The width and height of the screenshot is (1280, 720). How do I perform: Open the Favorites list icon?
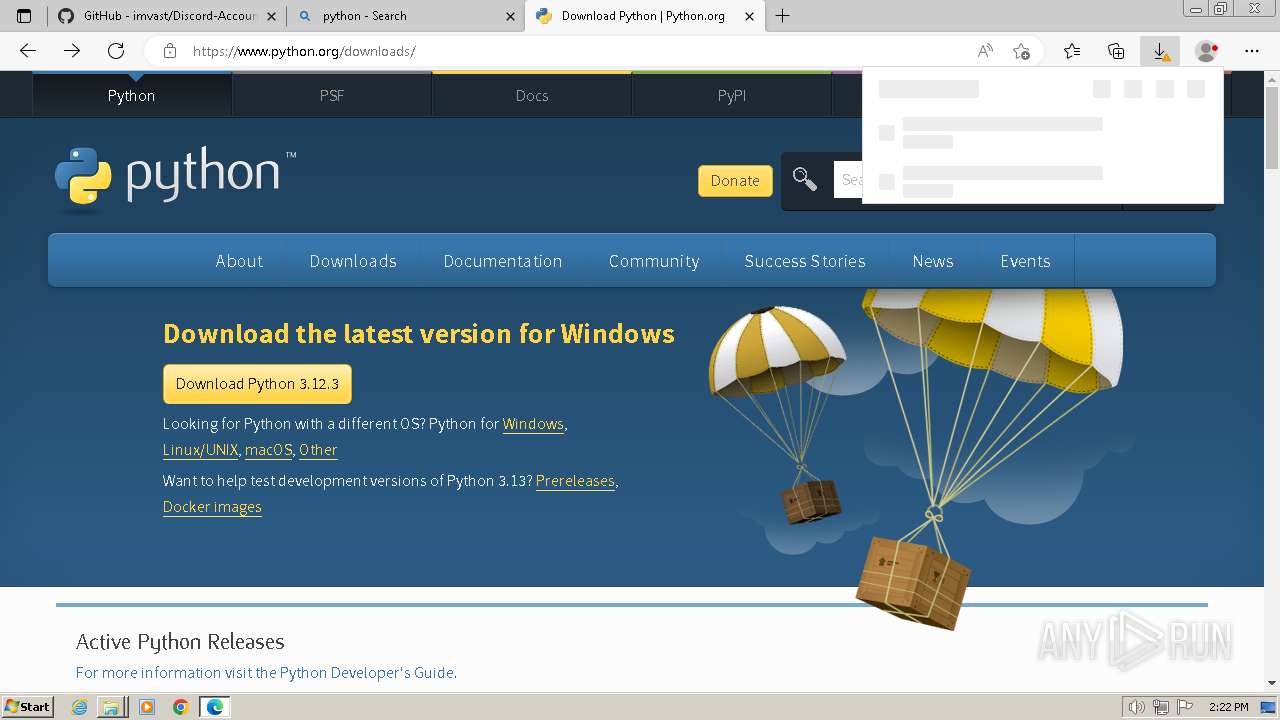[1072, 51]
